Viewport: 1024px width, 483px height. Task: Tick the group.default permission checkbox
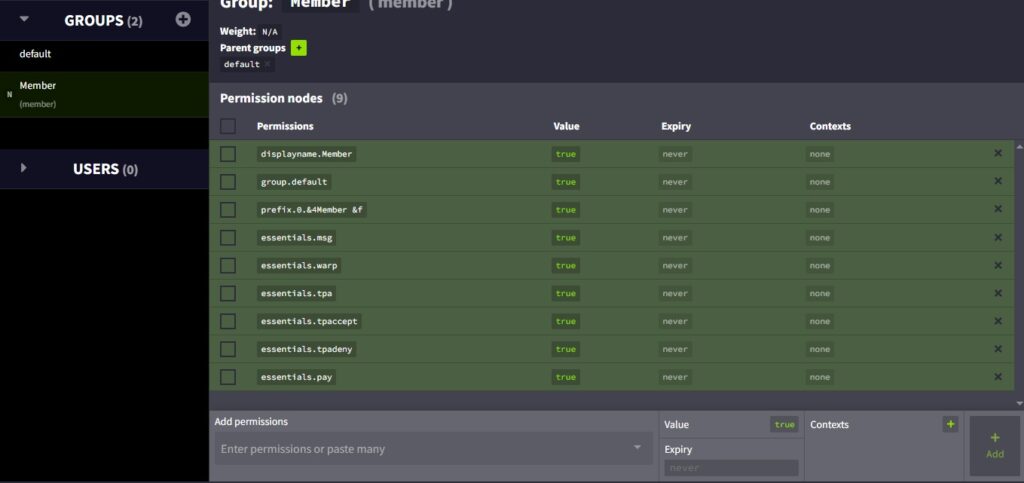click(228, 182)
